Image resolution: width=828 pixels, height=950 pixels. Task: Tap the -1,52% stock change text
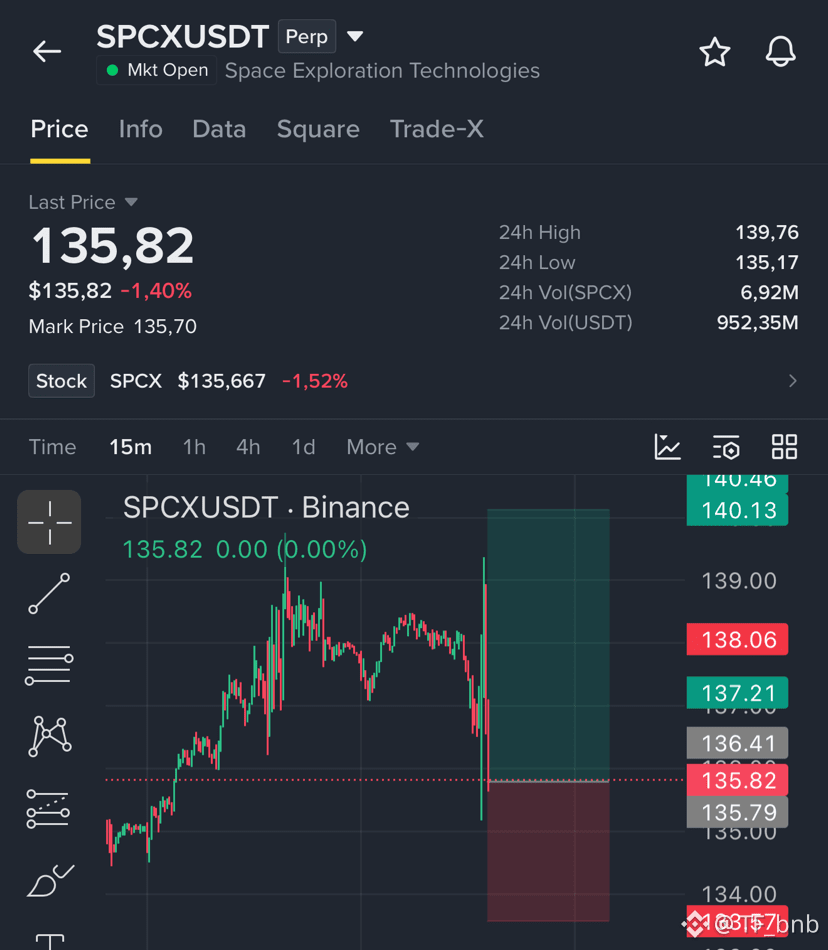315,381
